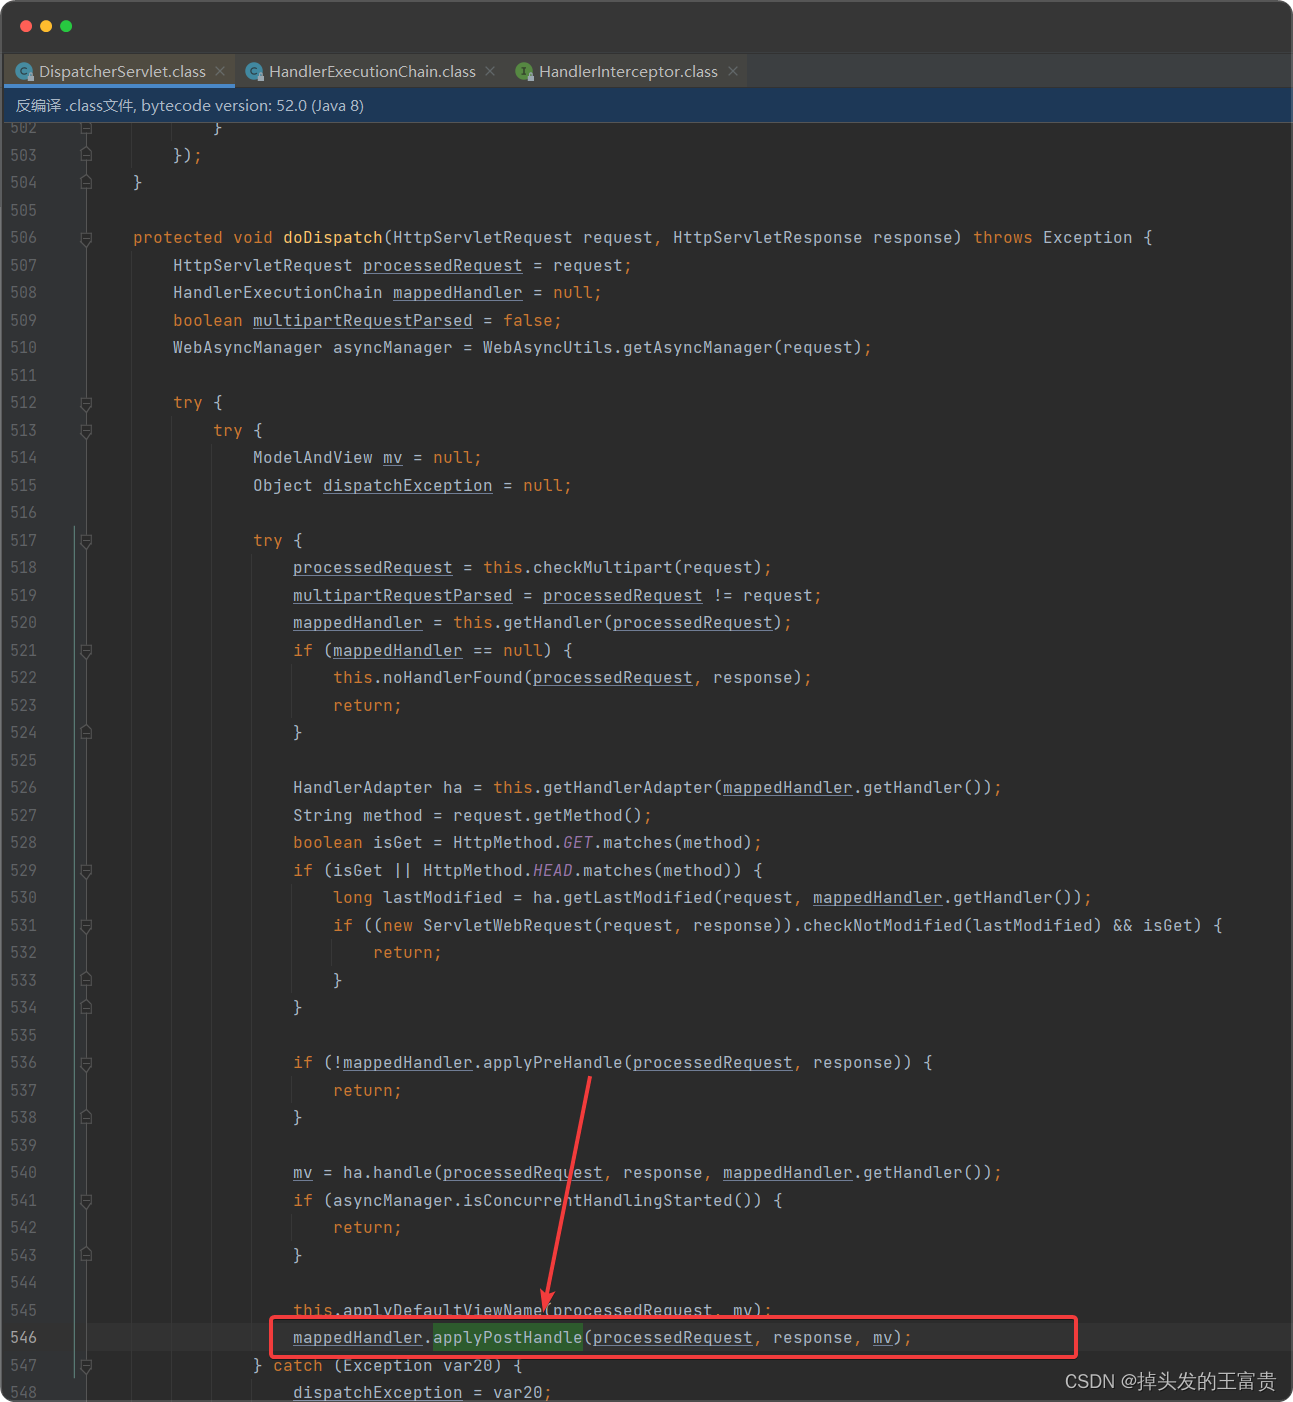Switch to the DispatcherServlet.class tab
1293x1402 pixels.
pyautogui.click(x=121, y=72)
